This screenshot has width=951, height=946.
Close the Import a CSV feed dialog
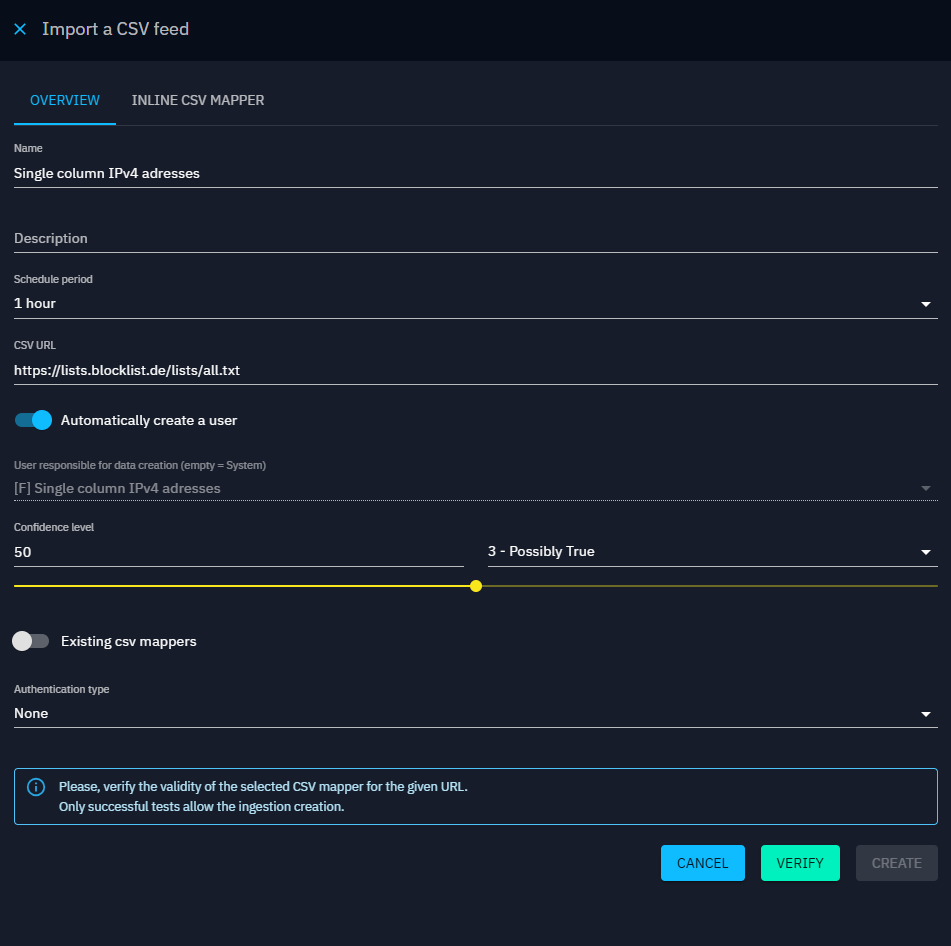click(x=20, y=29)
